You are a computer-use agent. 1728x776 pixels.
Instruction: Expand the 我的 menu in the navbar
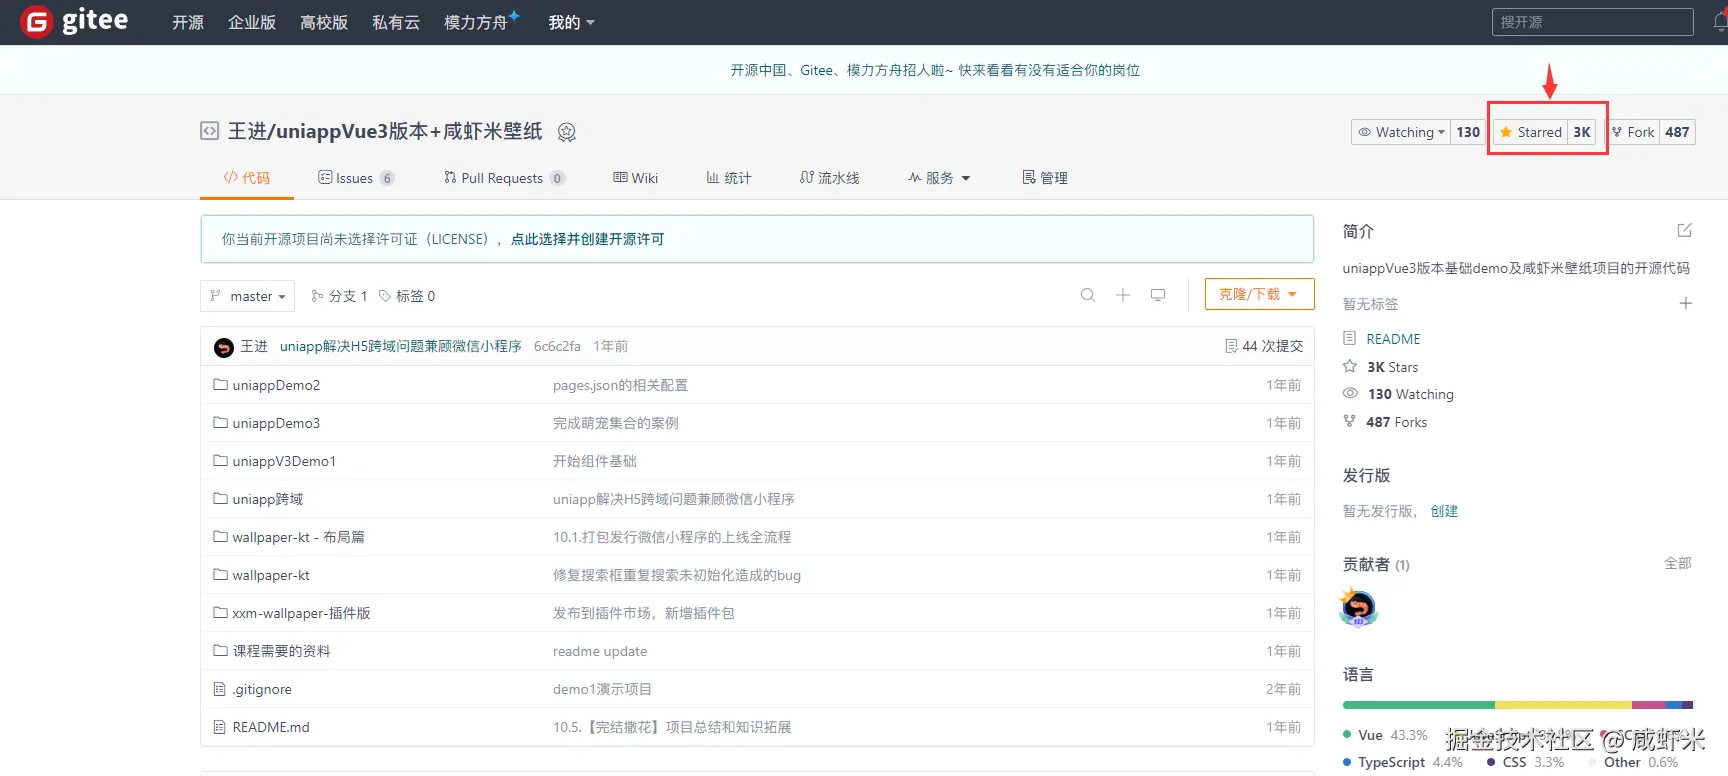point(571,22)
